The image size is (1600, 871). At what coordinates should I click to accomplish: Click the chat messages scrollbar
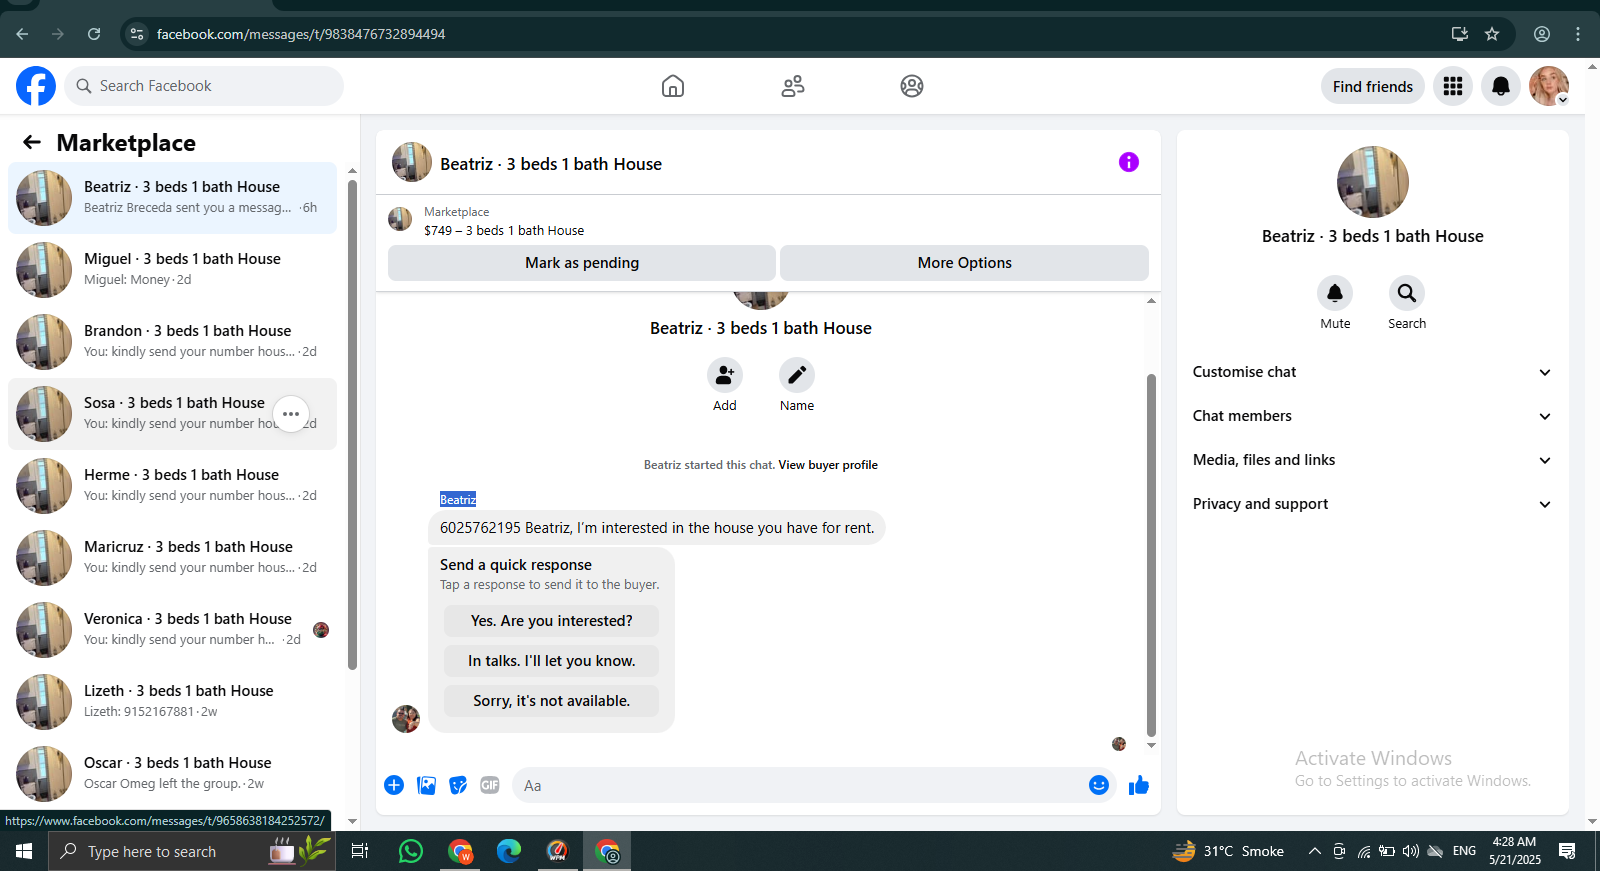[1151, 555]
